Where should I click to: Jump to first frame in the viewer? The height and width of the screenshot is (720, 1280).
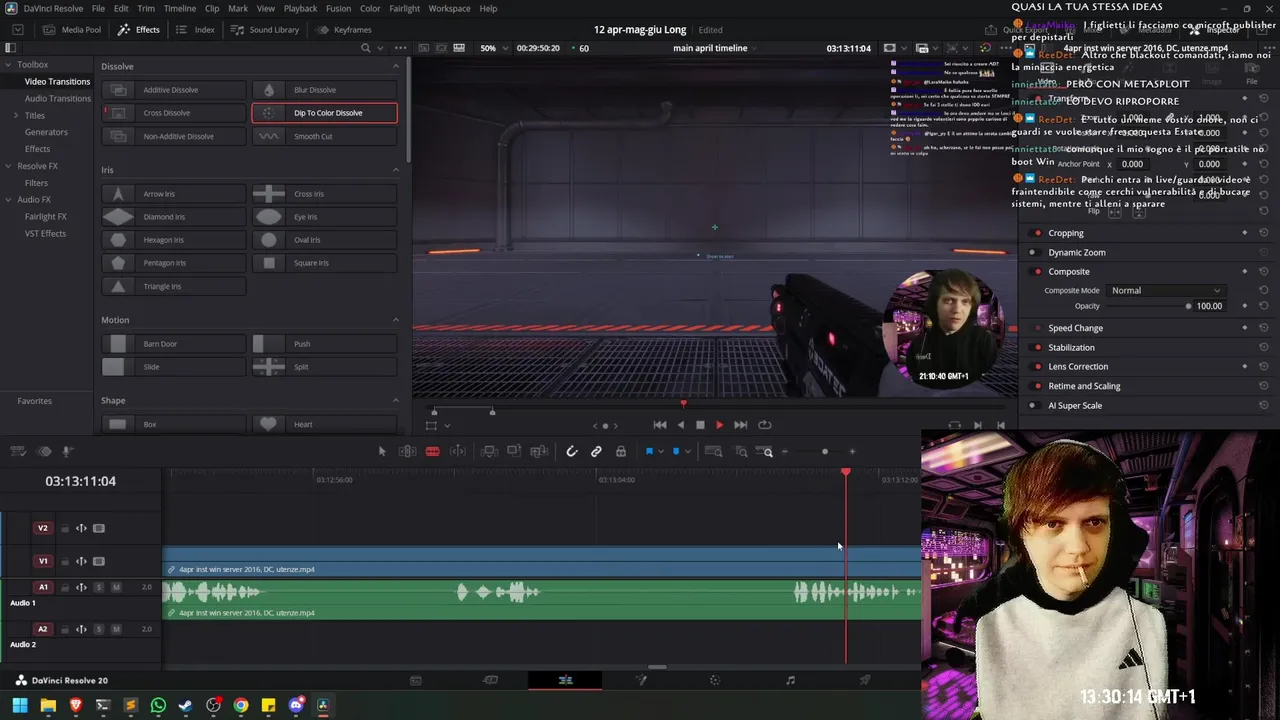pos(660,425)
